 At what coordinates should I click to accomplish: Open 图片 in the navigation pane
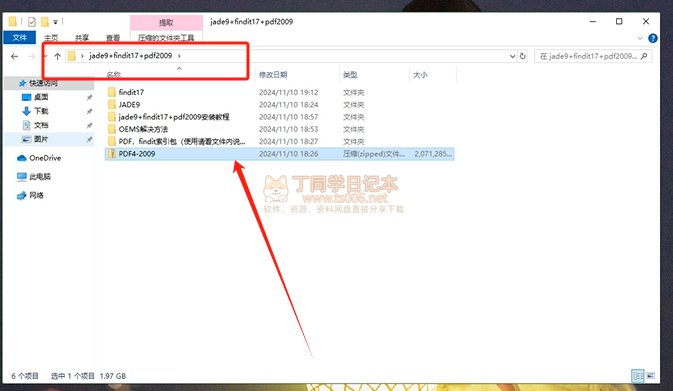point(41,139)
